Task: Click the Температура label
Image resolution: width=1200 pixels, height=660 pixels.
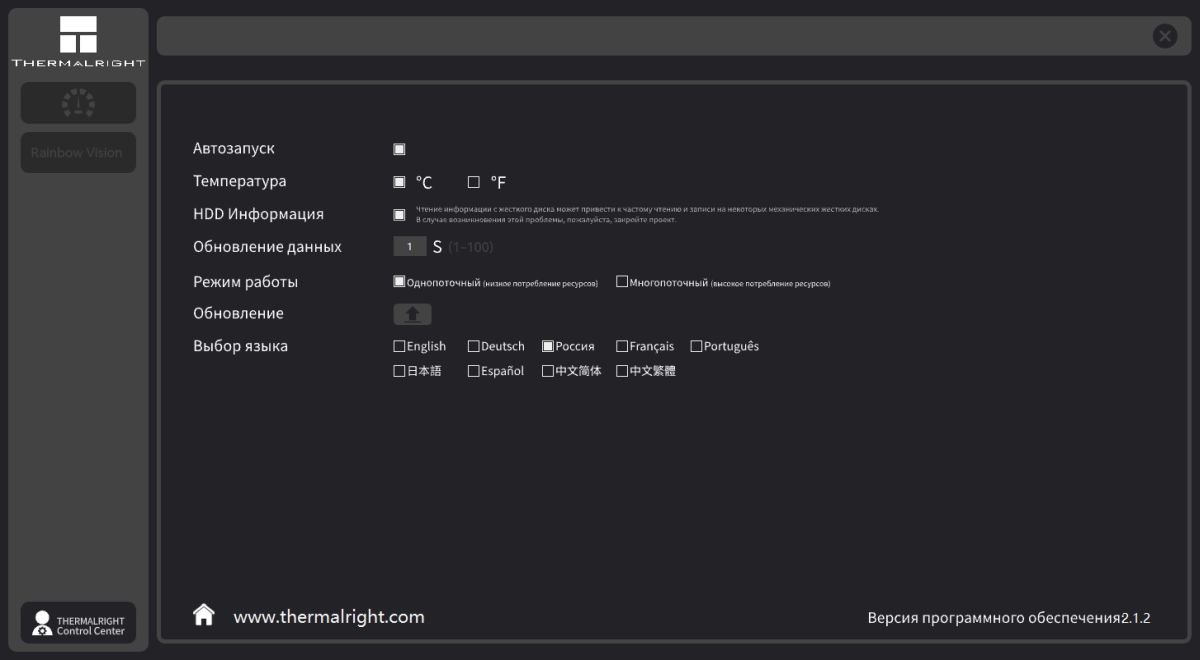Action: pyautogui.click(x=240, y=182)
